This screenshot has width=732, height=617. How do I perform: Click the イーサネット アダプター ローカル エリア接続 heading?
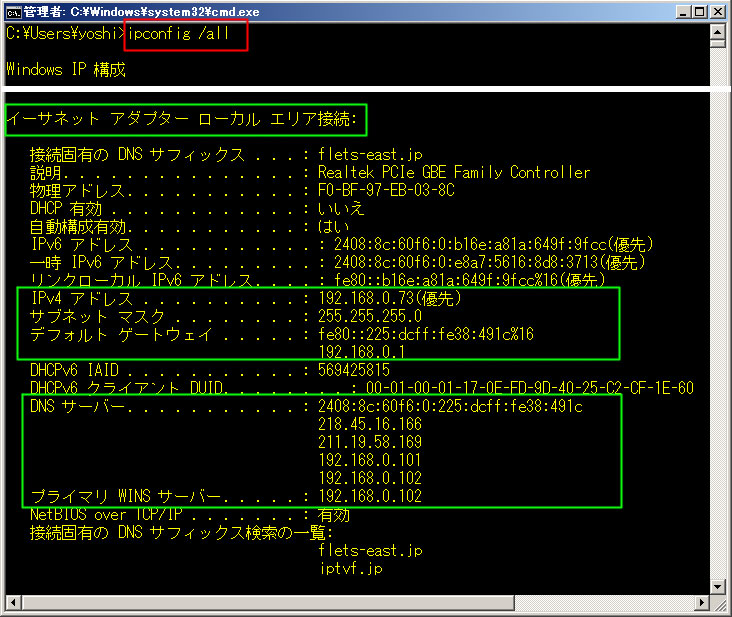click(182, 119)
